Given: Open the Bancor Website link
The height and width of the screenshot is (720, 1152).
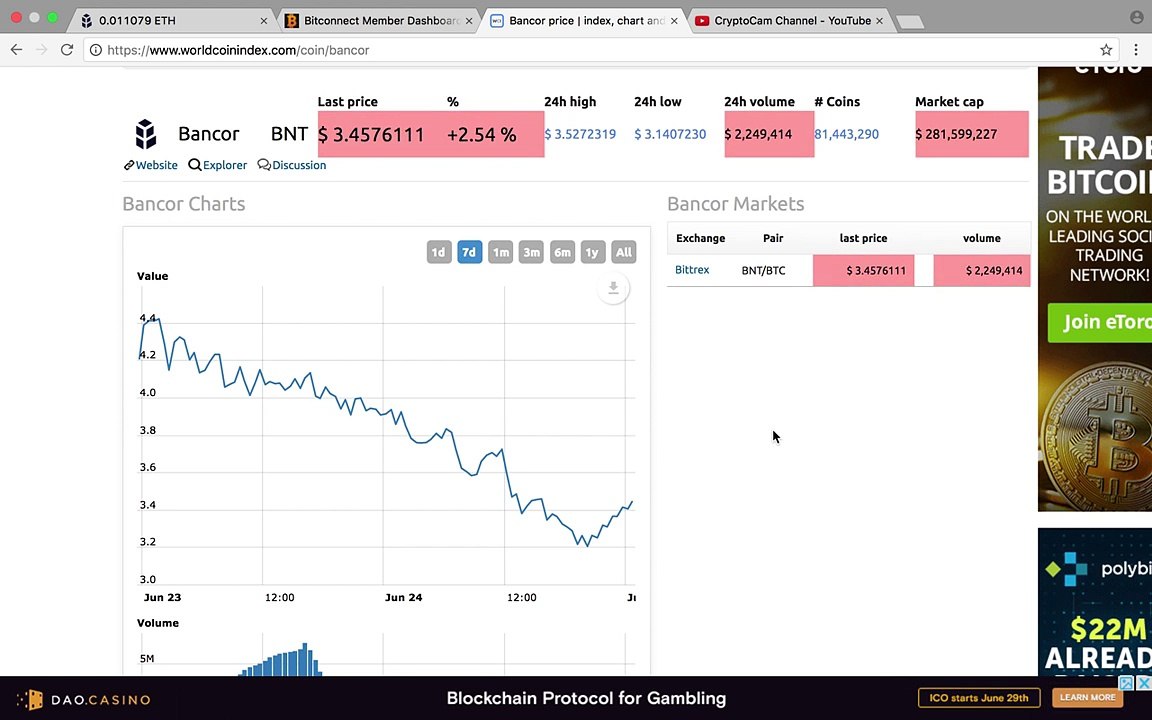Looking at the screenshot, I should tap(151, 165).
